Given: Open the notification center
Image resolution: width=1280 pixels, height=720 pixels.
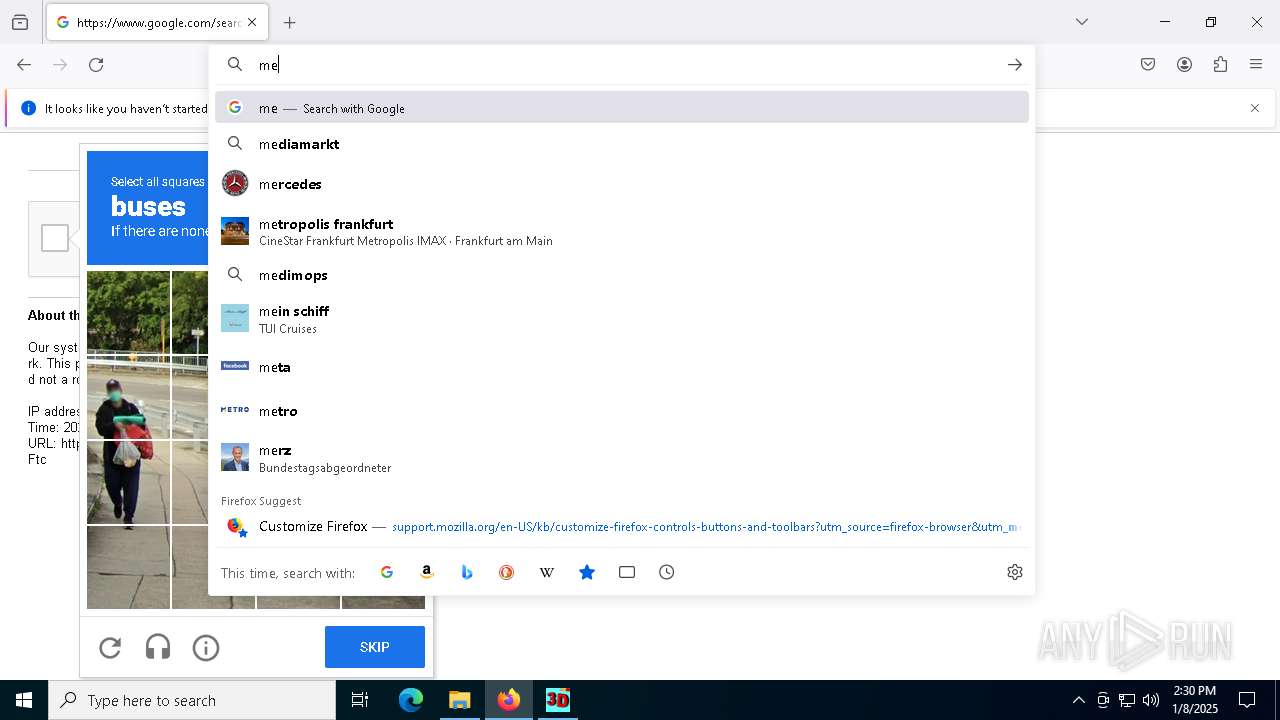Looking at the screenshot, I should [1247, 700].
